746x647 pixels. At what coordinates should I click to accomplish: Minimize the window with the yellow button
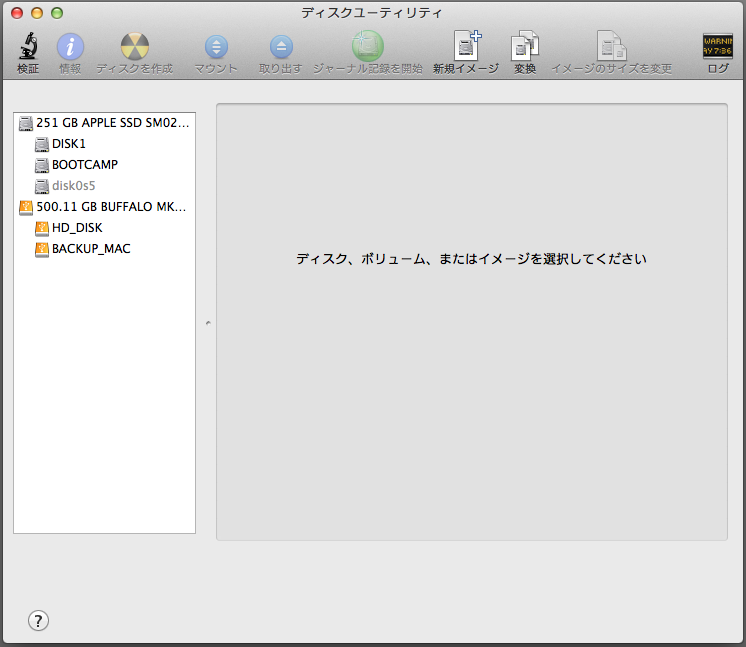[37, 13]
